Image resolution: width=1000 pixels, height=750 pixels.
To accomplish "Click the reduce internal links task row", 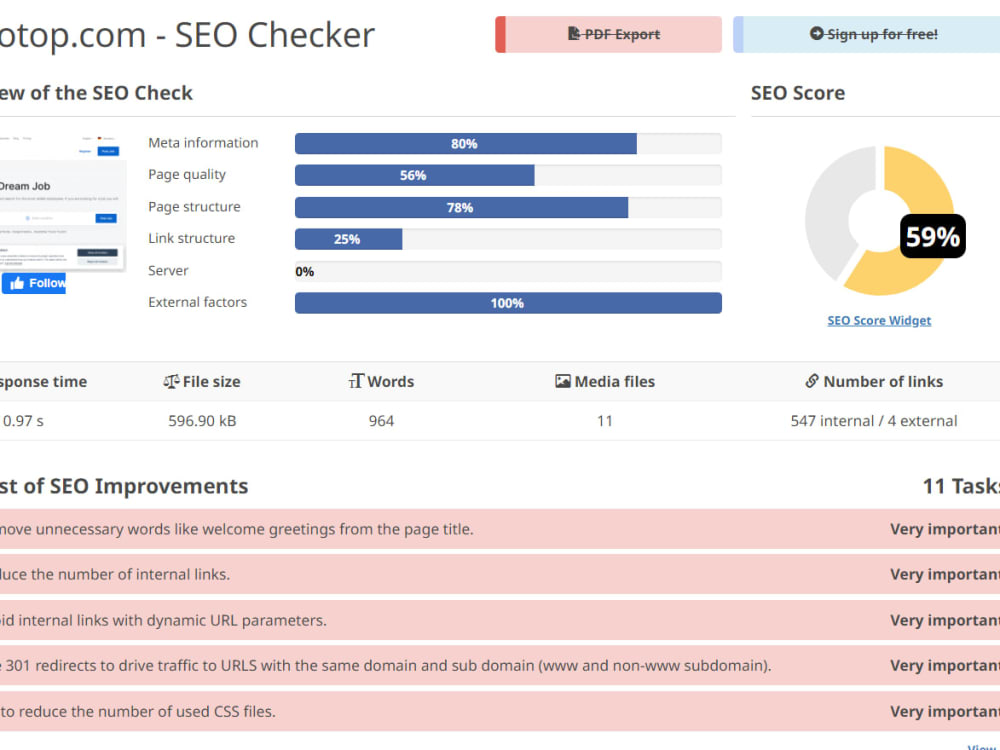I will pos(500,575).
